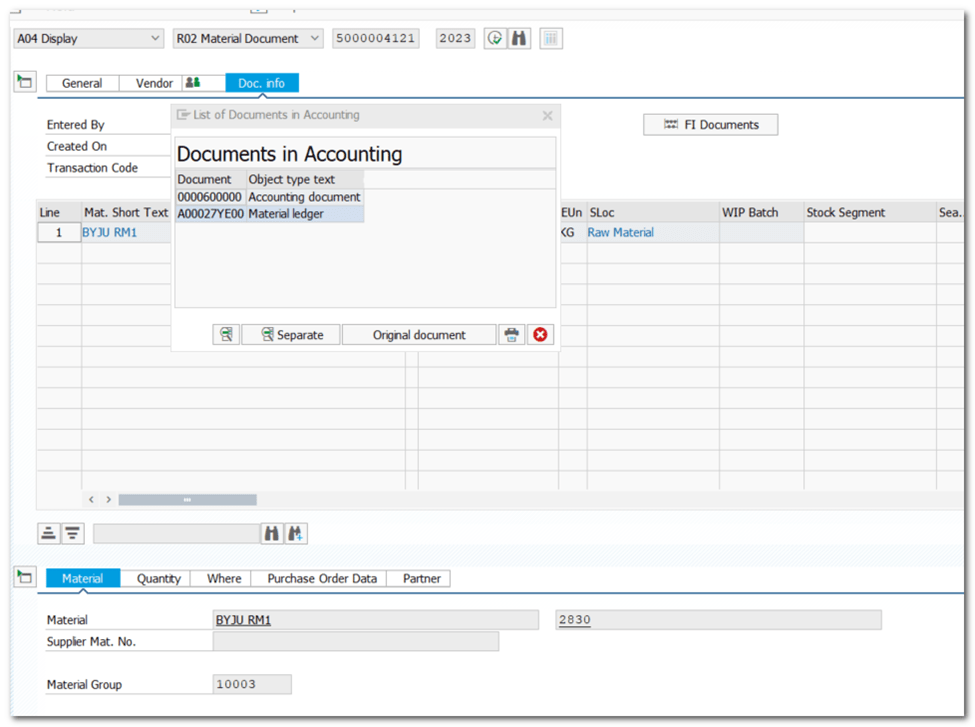Click the item table horizontal scrollbar thumb

187,499
